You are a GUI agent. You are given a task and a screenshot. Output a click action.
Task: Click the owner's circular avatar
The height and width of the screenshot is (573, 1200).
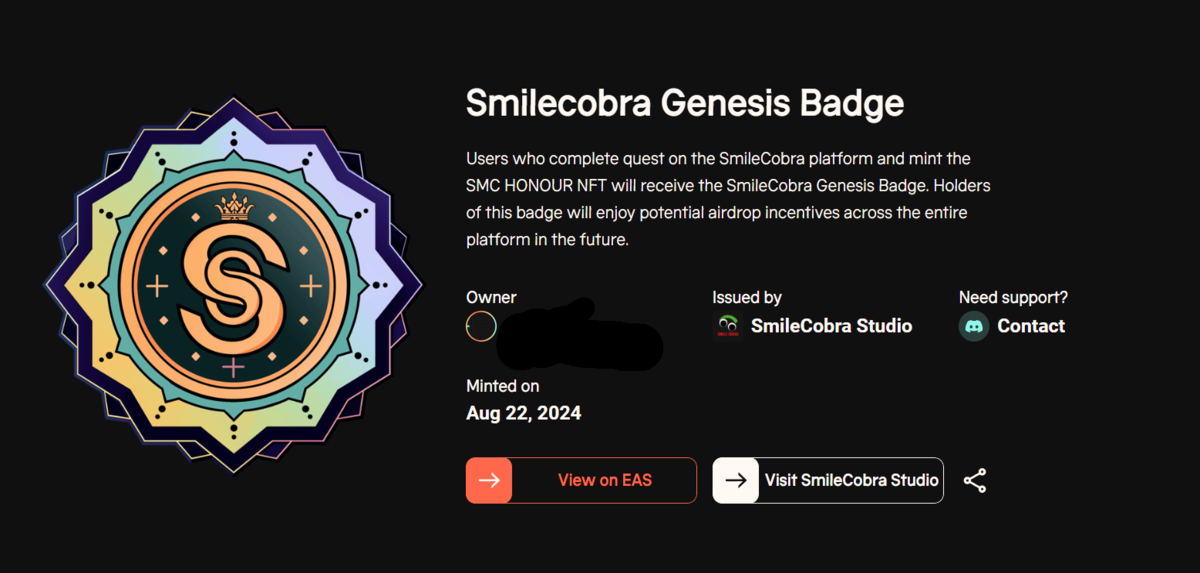[481, 326]
